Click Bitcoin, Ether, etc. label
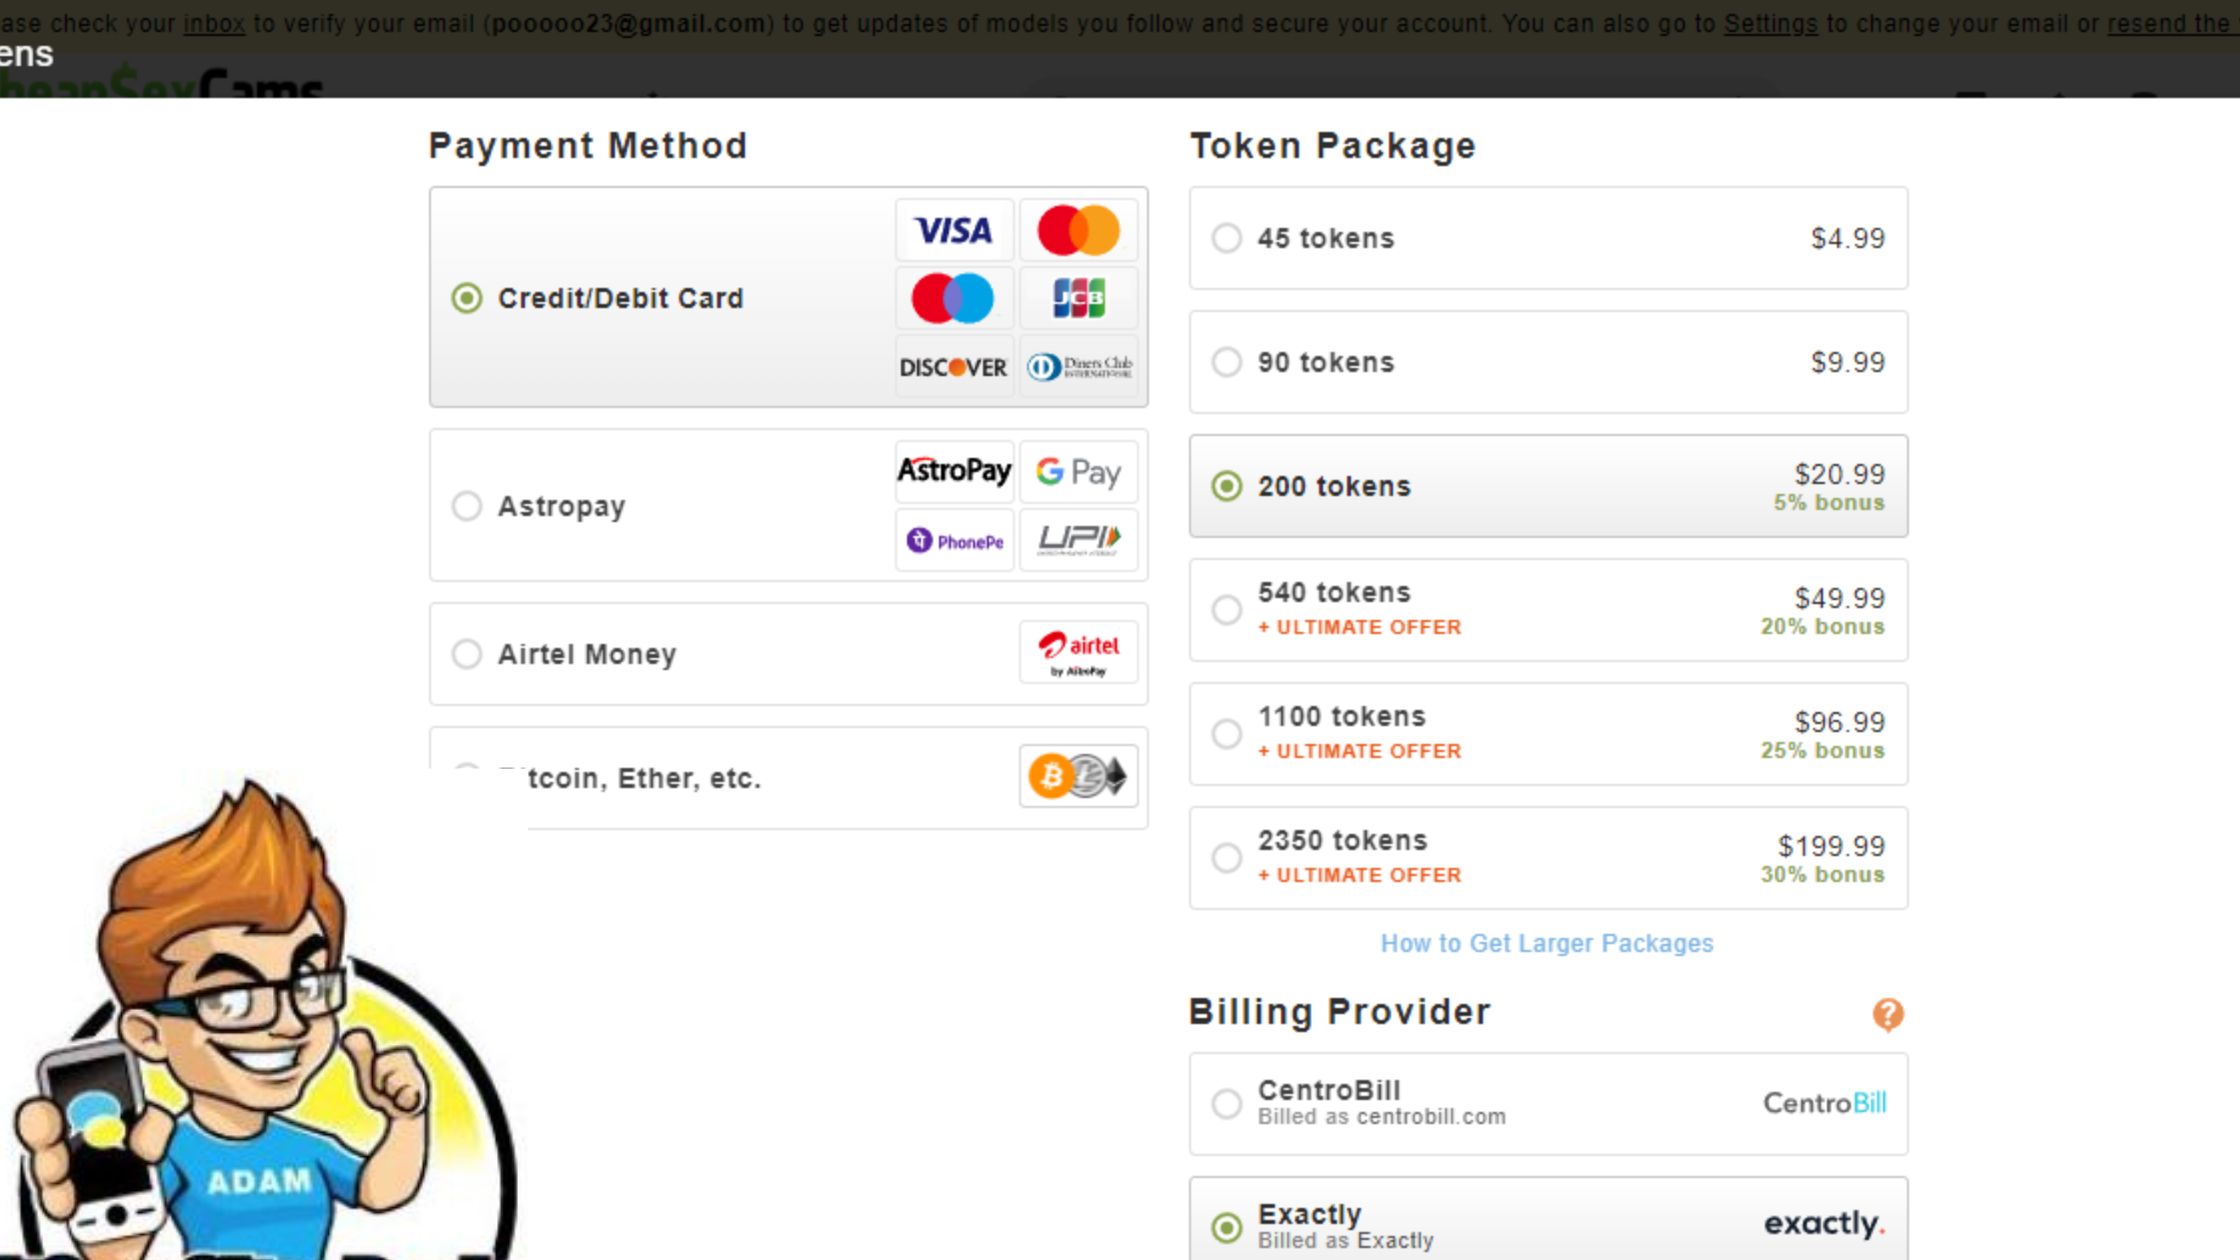The image size is (2240, 1260). (x=644, y=778)
